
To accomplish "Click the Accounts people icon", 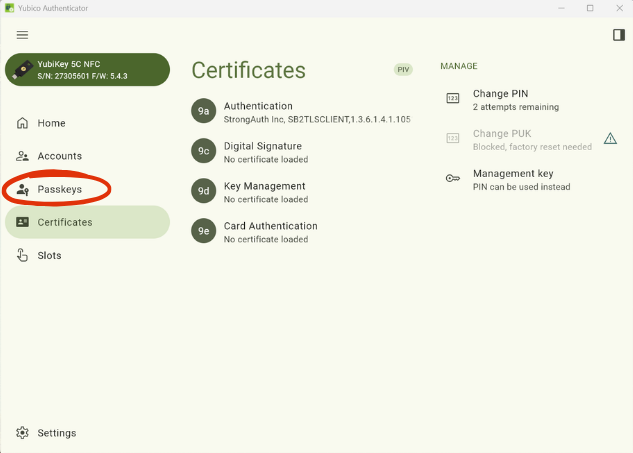I will (x=22, y=156).
